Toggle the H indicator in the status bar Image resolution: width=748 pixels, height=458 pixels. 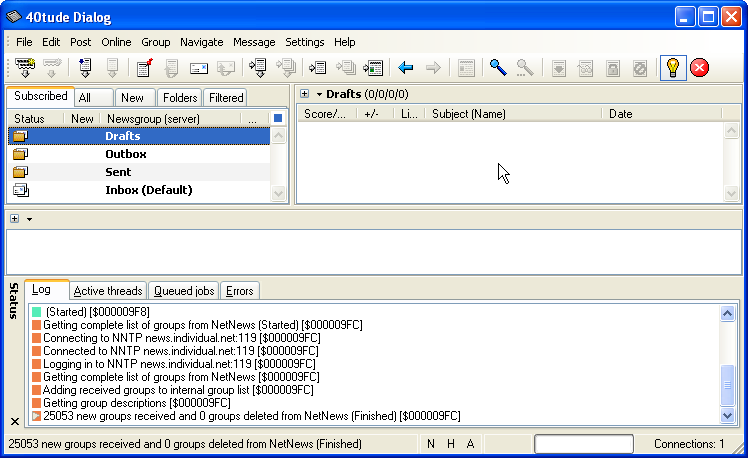(450, 444)
